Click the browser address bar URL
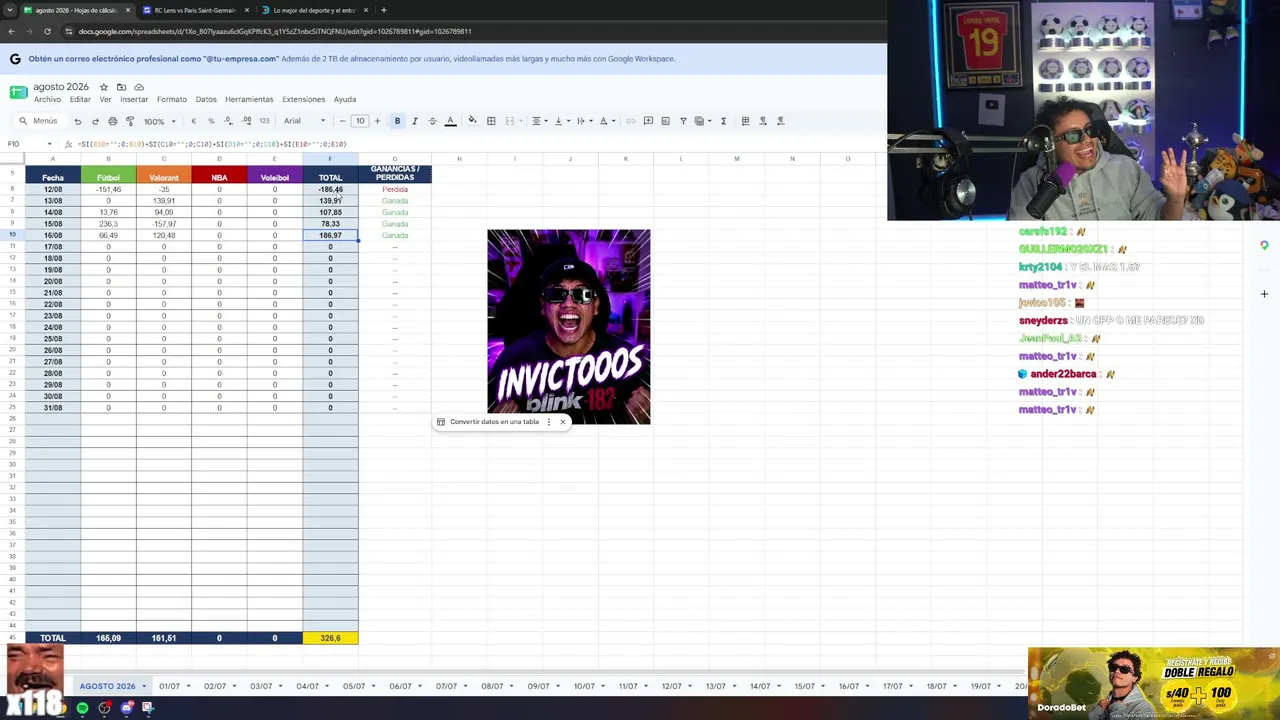The image size is (1280, 720). pyautogui.click(x=275, y=31)
